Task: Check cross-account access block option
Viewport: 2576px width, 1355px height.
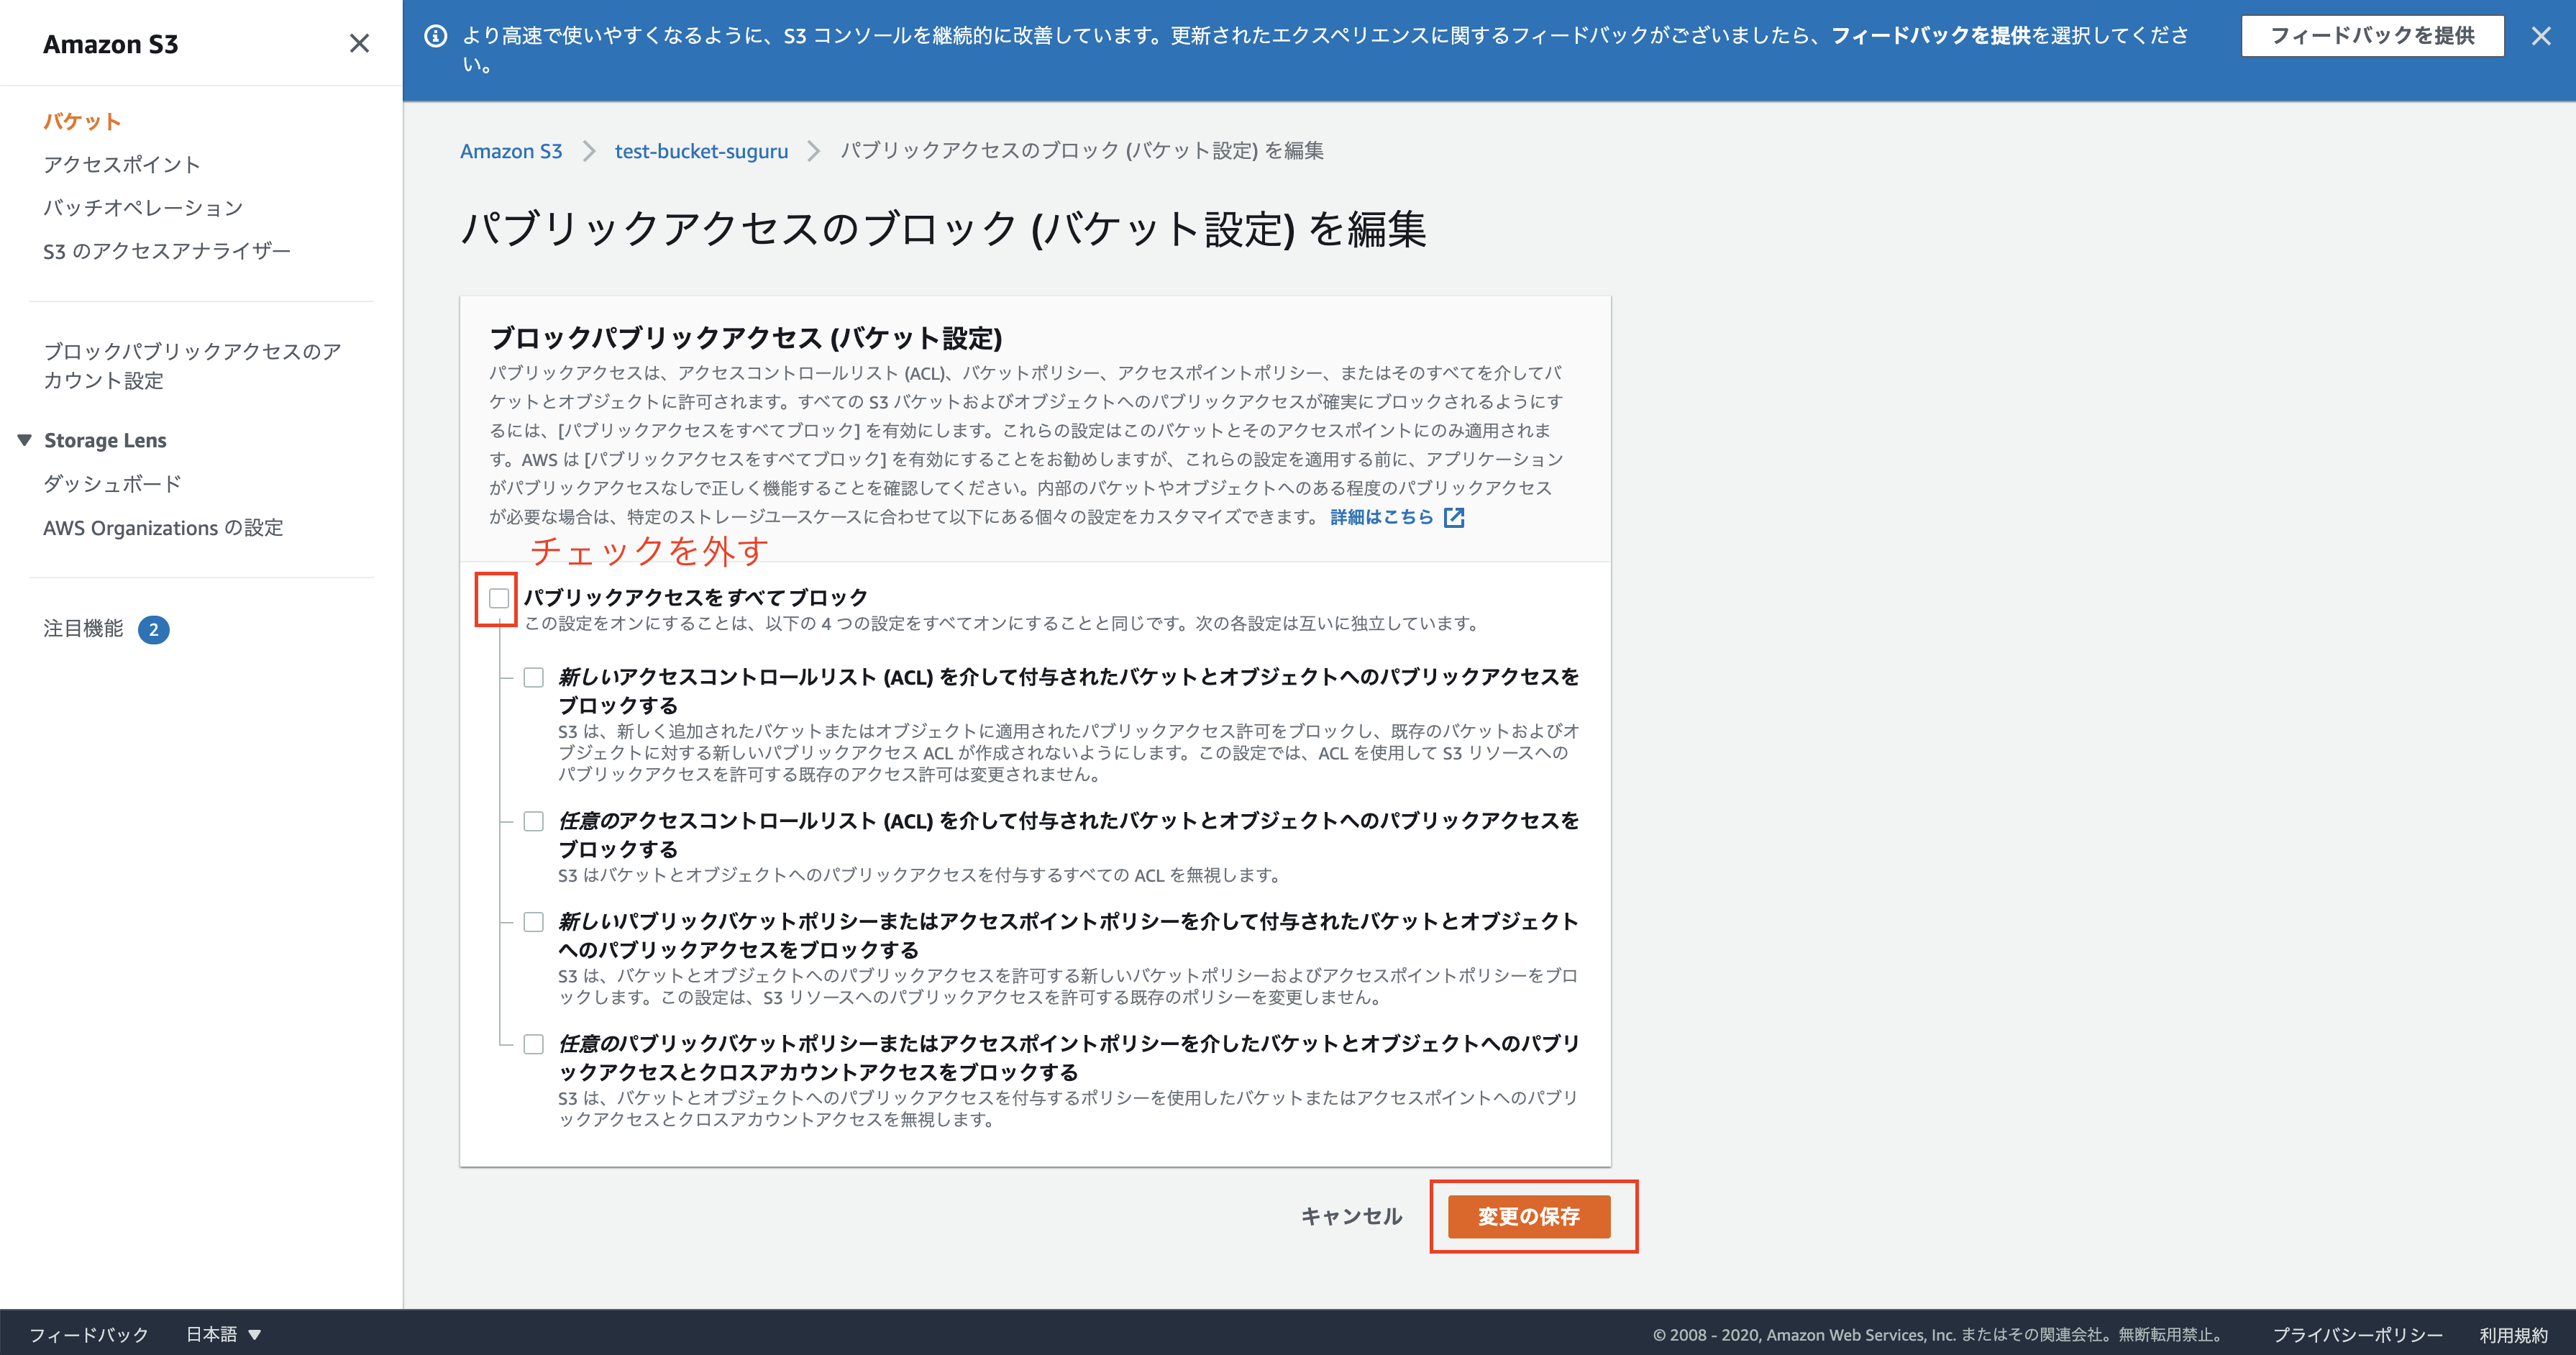Action: click(x=534, y=1044)
